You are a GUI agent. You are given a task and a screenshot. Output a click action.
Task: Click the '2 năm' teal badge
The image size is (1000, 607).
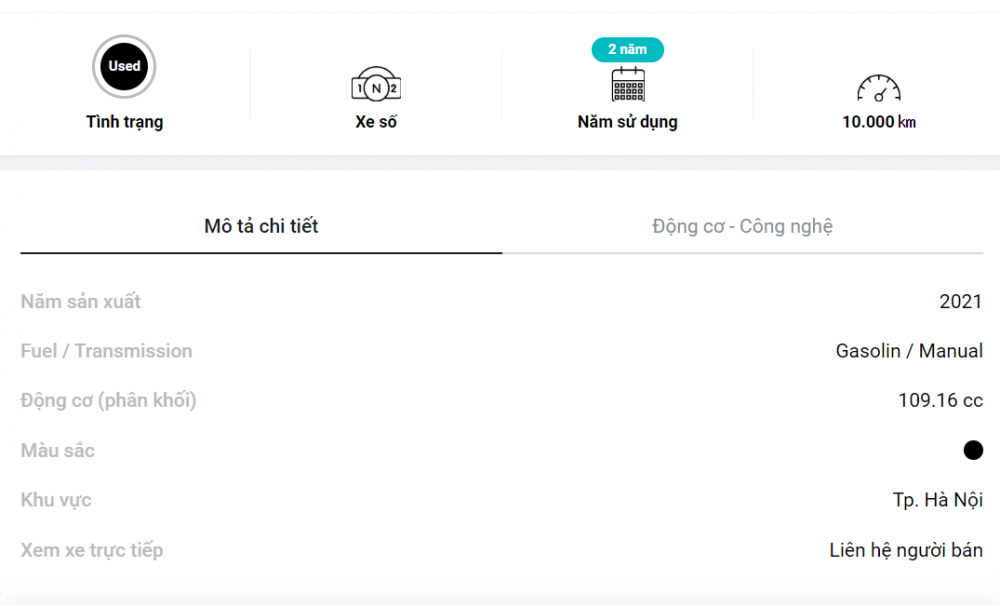[x=628, y=50]
